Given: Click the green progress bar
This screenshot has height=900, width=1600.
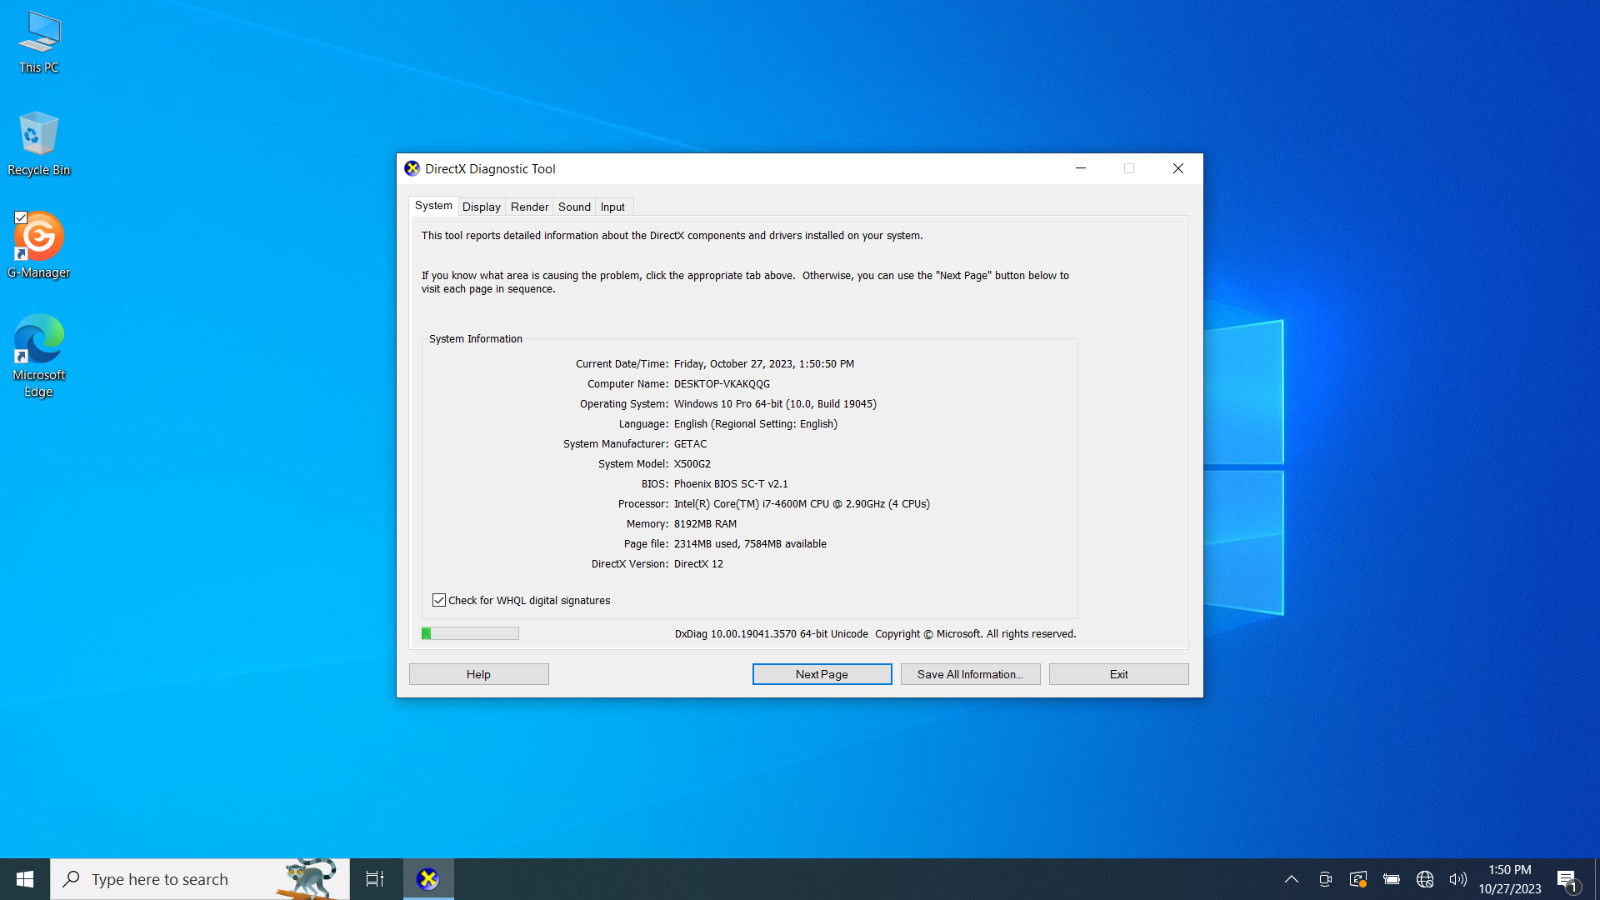Looking at the screenshot, I should point(470,633).
